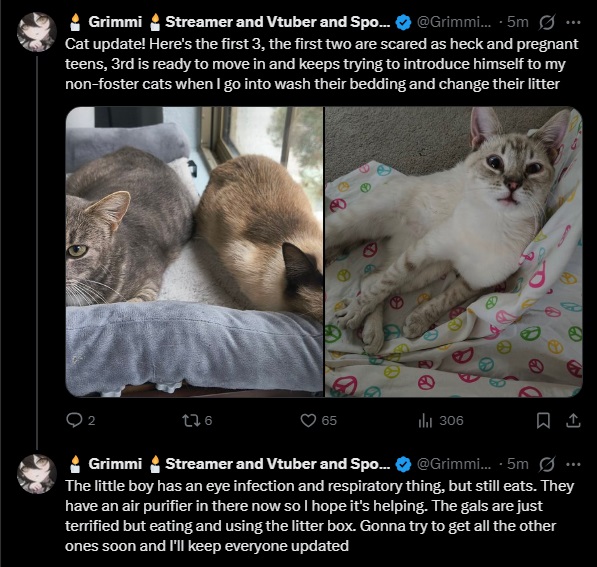Image resolution: width=597 pixels, height=567 pixels.
Task: Open Grimmi display name on first tweet
Action: 230,22
